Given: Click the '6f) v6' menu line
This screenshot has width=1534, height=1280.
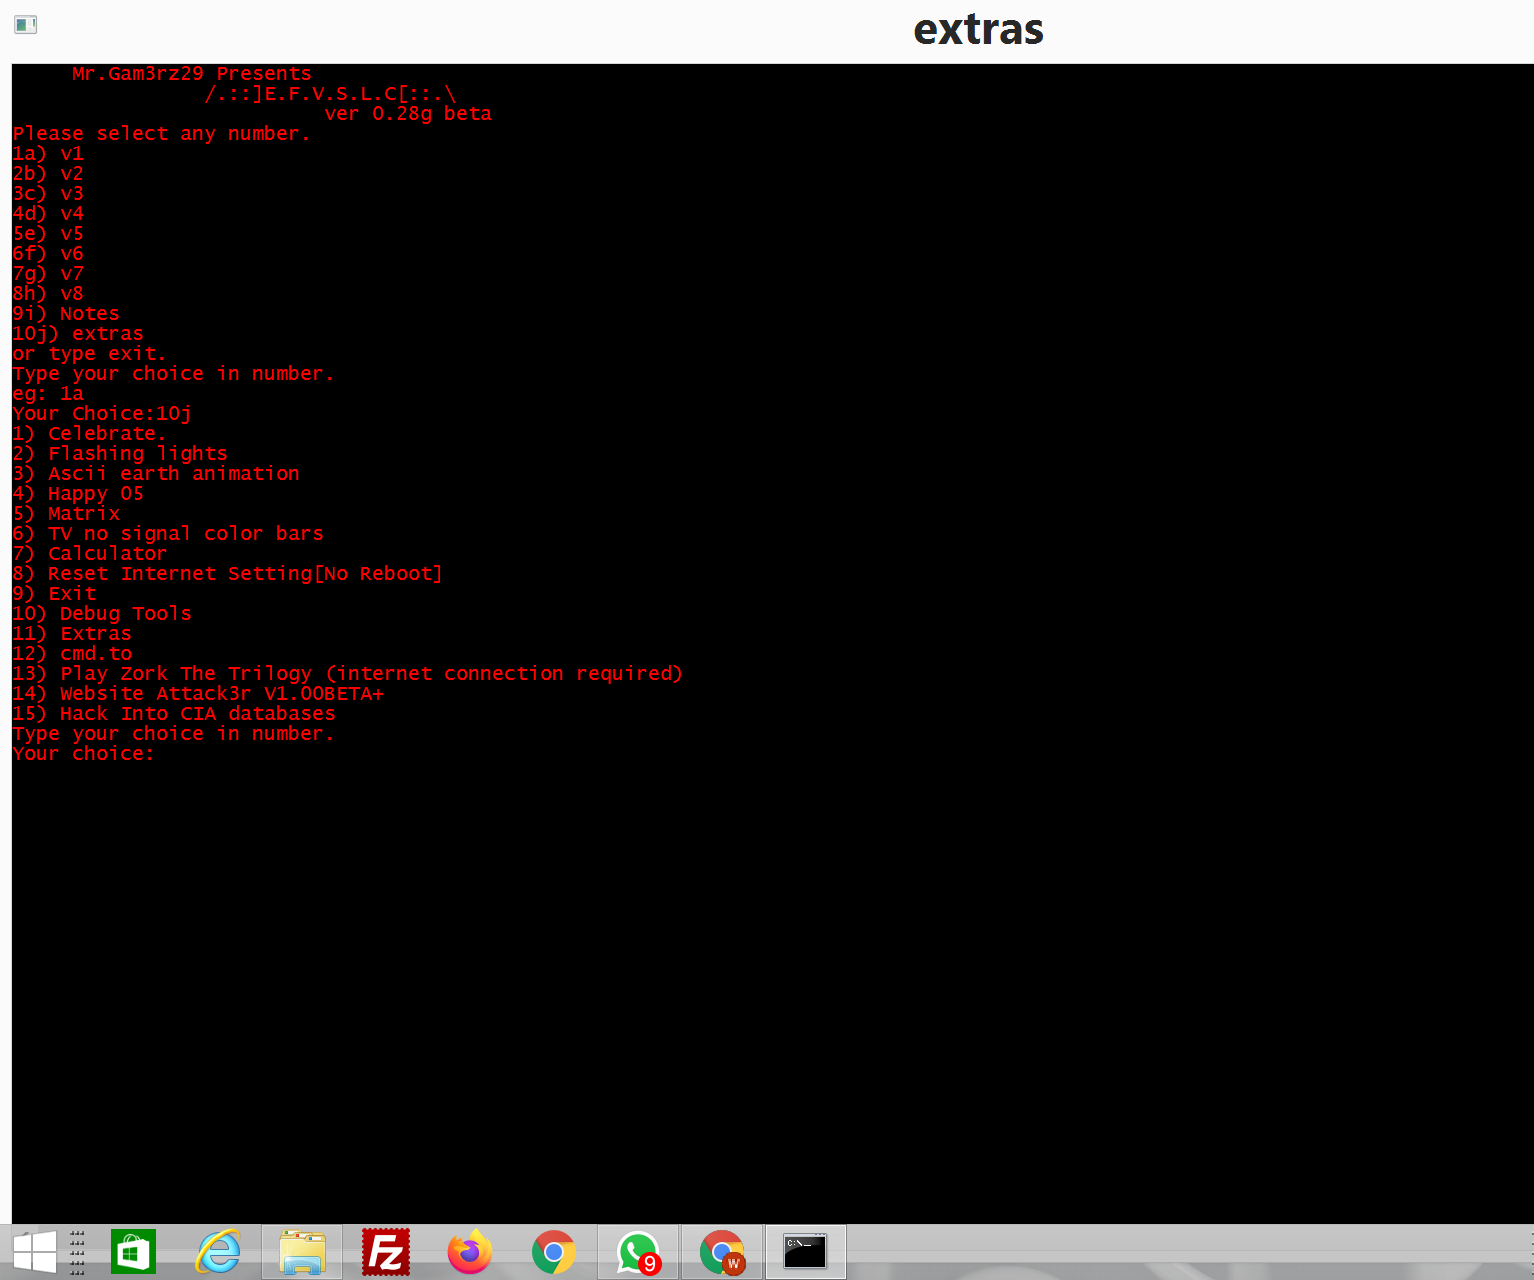Looking at the screenshot, I should (48, 254).
